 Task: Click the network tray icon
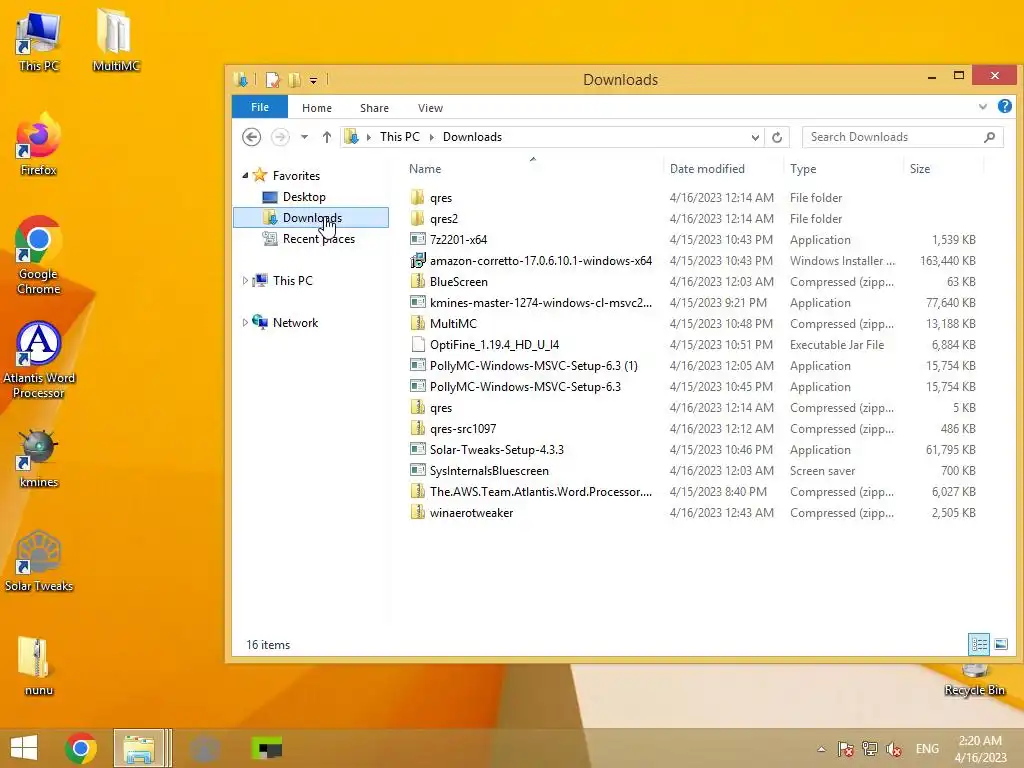click(x=869, y=749)
